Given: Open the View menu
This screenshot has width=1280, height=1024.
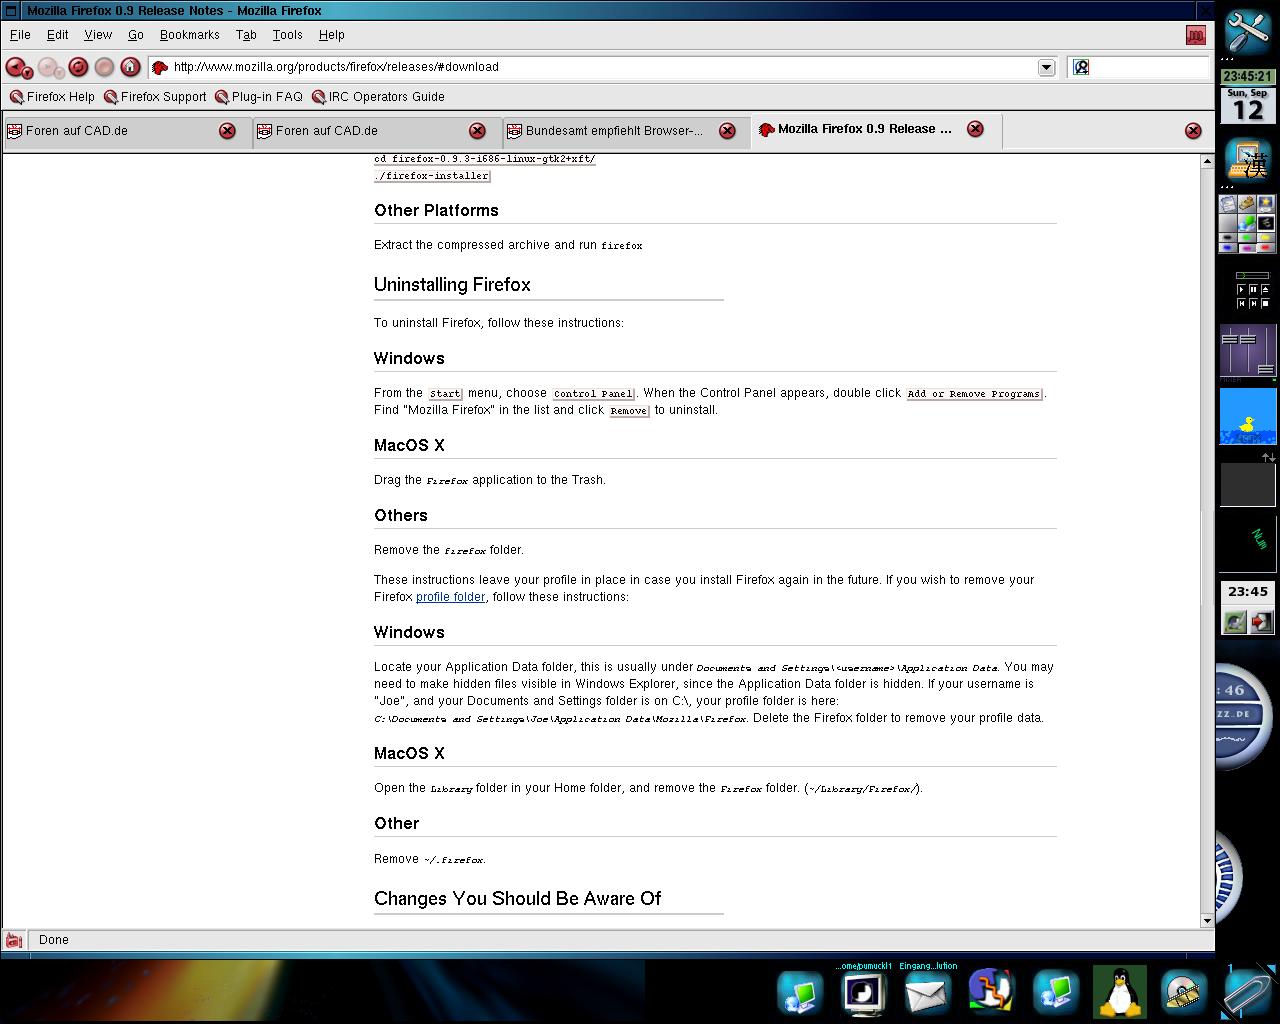Looking at the screenshot, I should coord(98,35).
